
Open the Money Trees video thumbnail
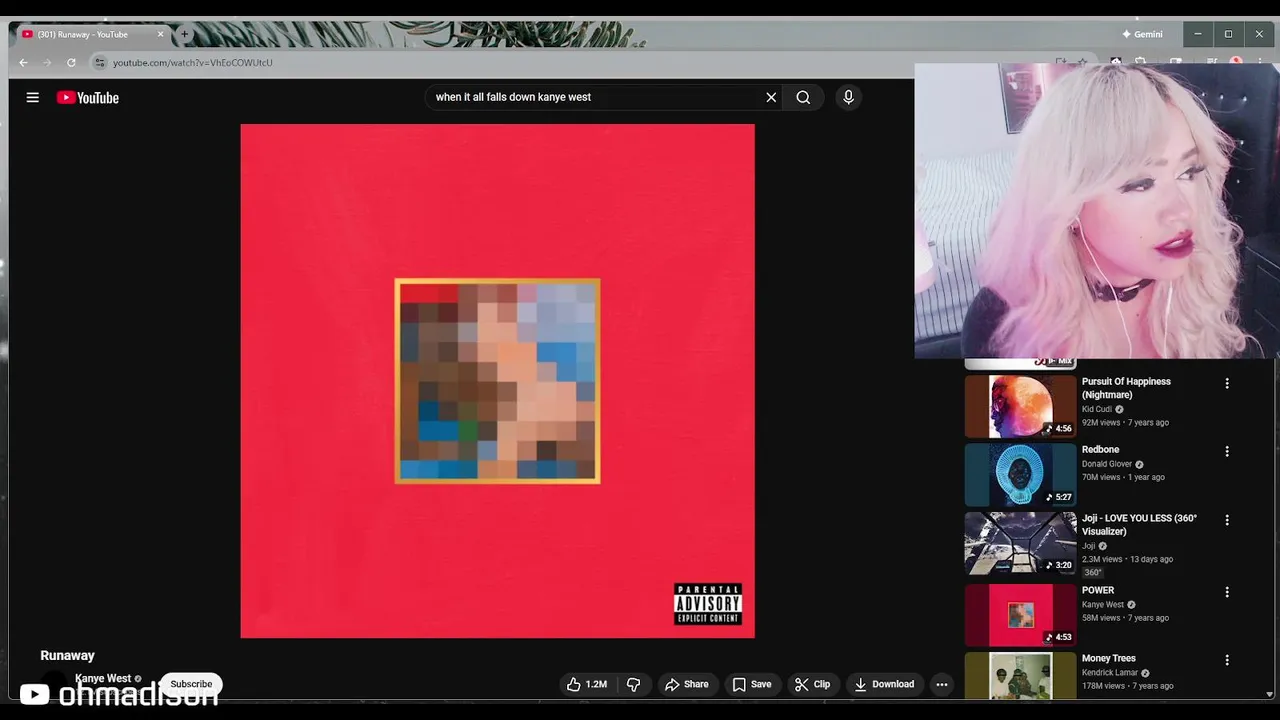point(1020,676)
